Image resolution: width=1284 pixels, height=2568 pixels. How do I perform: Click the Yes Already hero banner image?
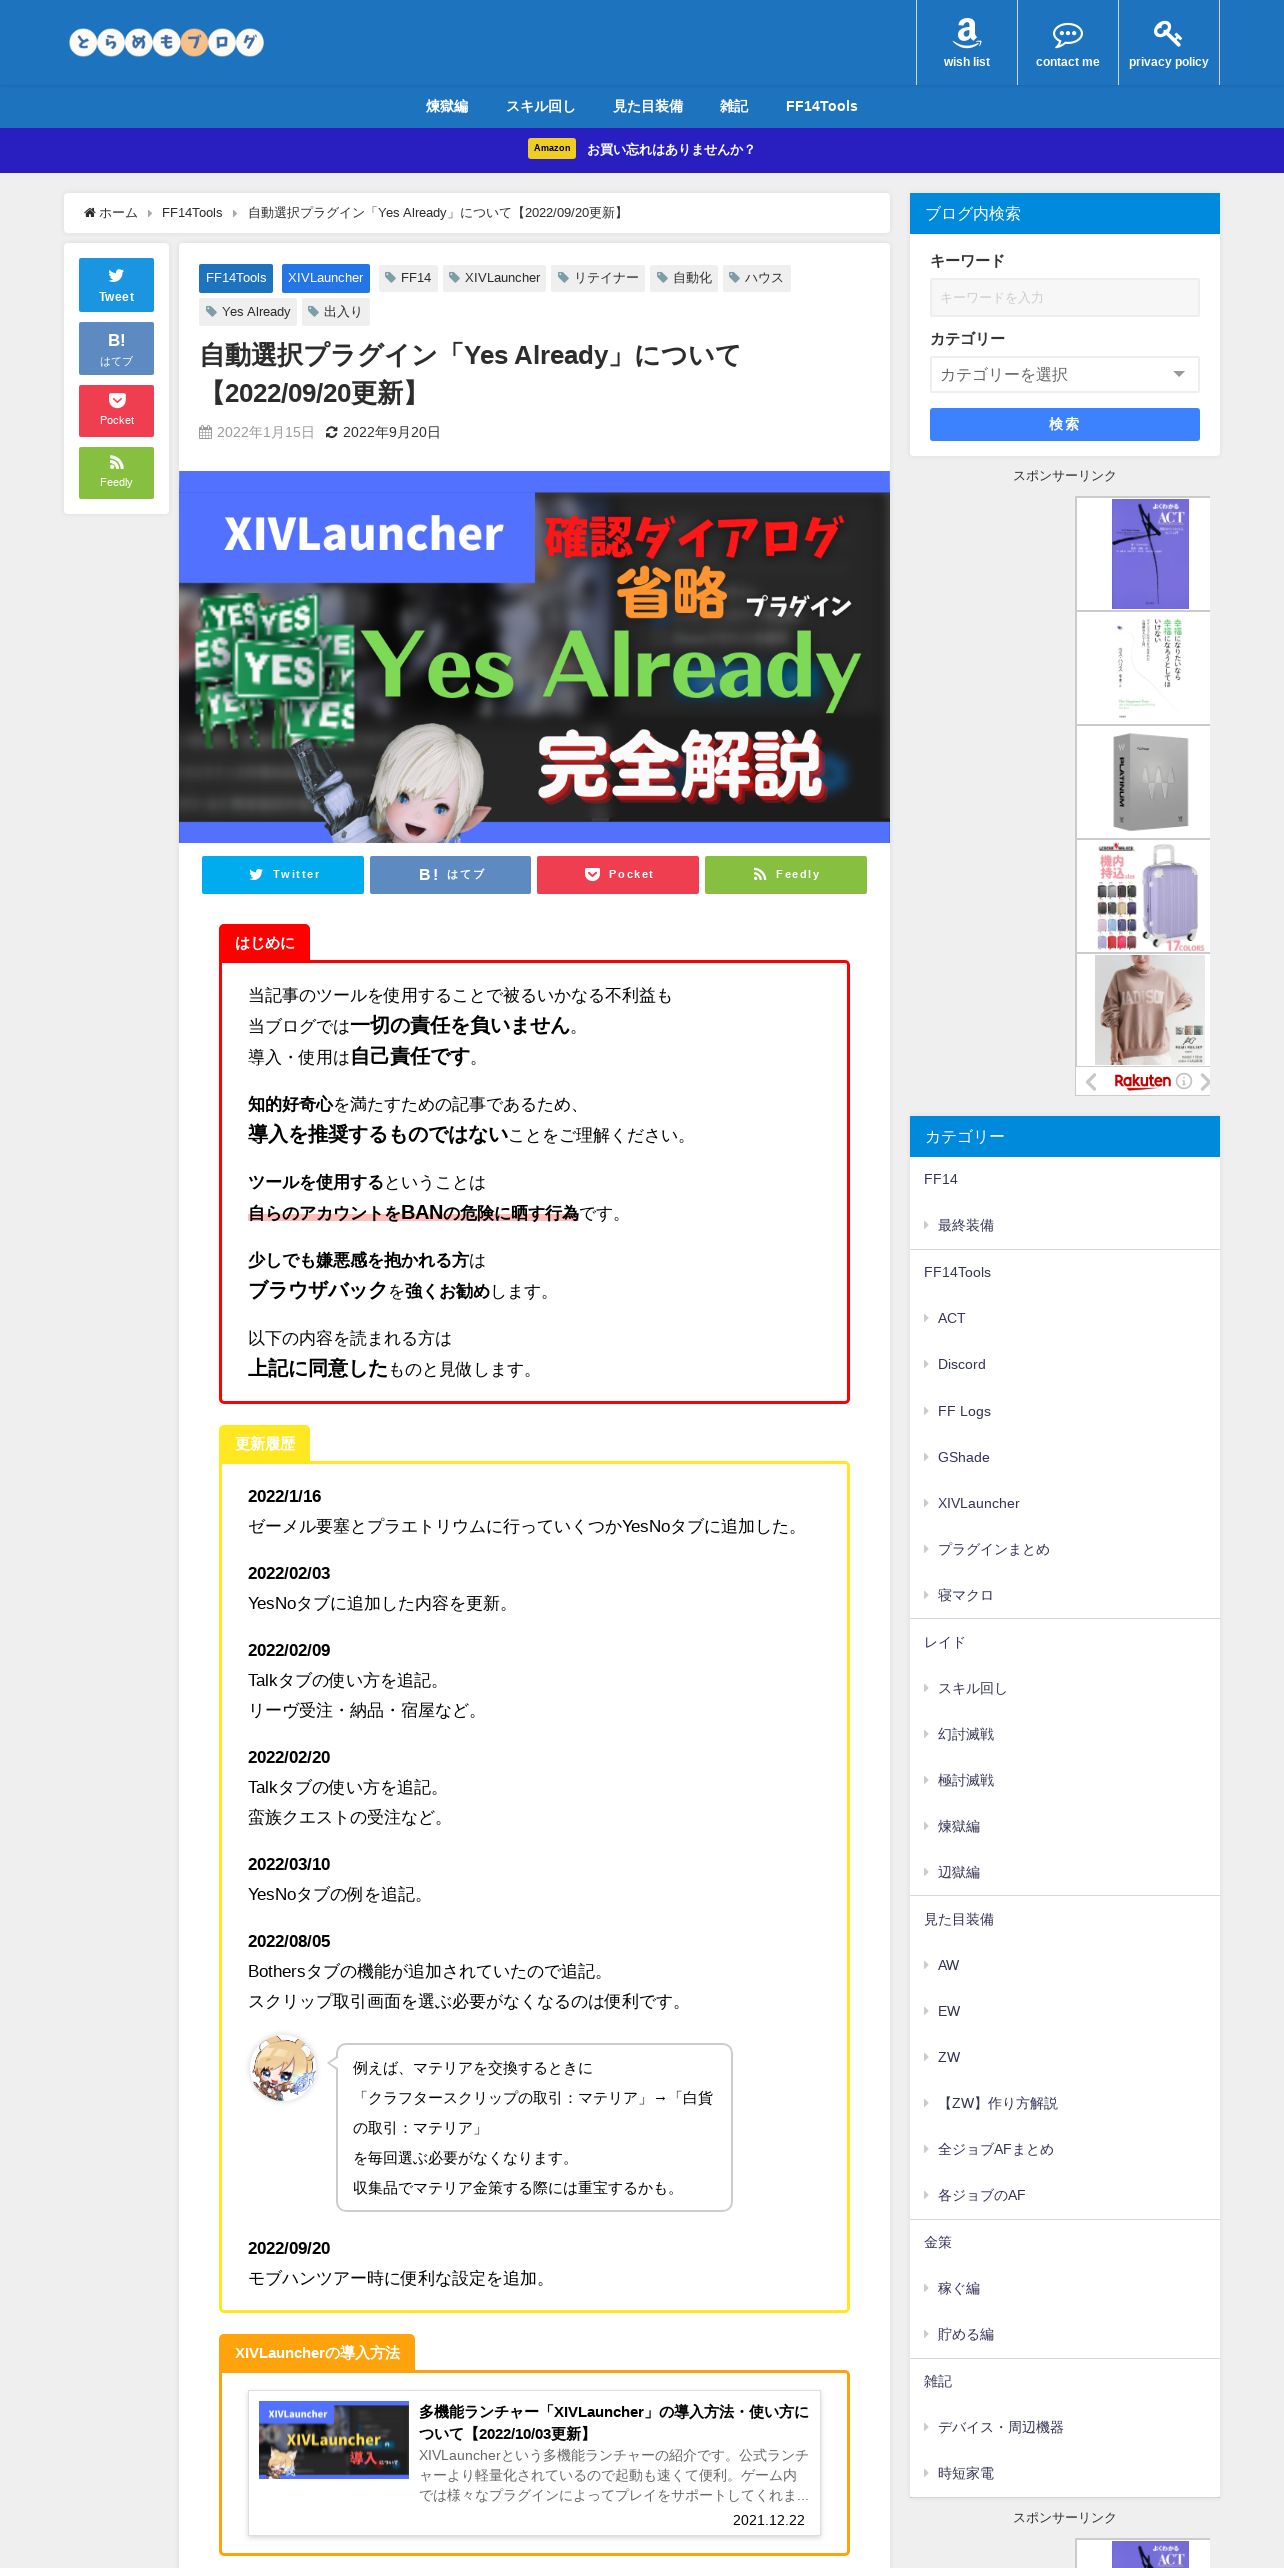(x=534, y=657)
